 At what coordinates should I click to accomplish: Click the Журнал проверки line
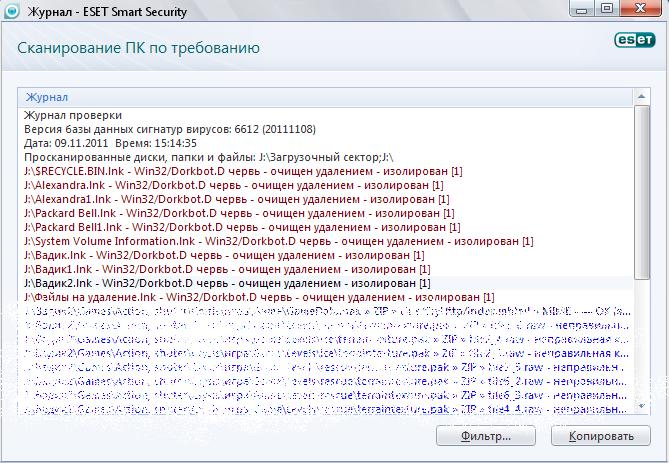[326, 115]
